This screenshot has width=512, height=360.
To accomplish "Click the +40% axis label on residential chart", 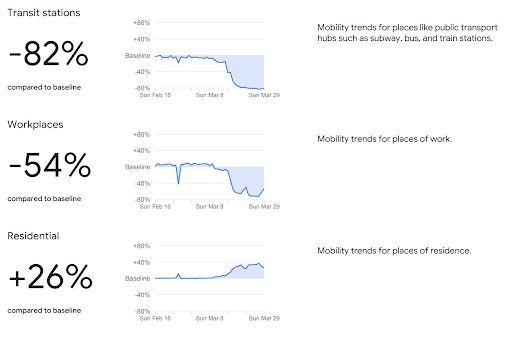I will 142,263.
